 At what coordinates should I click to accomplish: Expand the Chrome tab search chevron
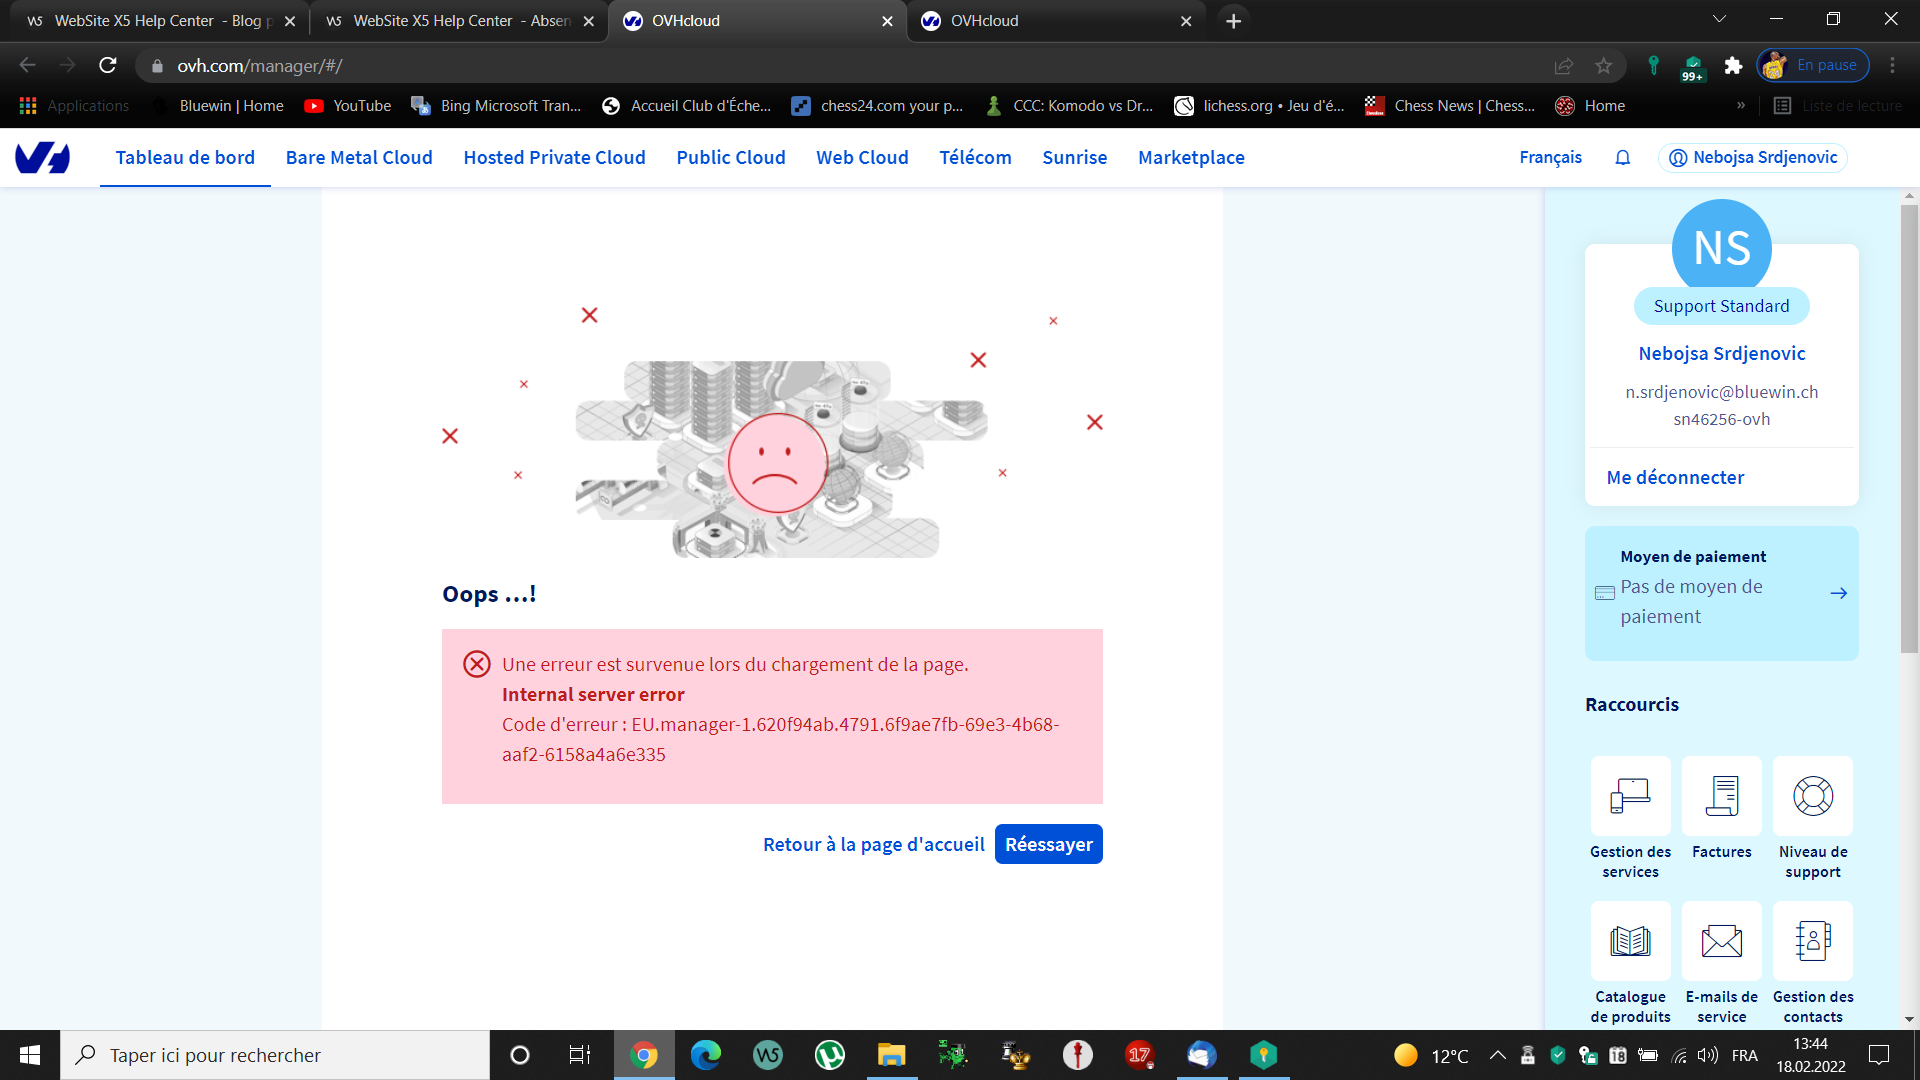tap(1719, 20)
